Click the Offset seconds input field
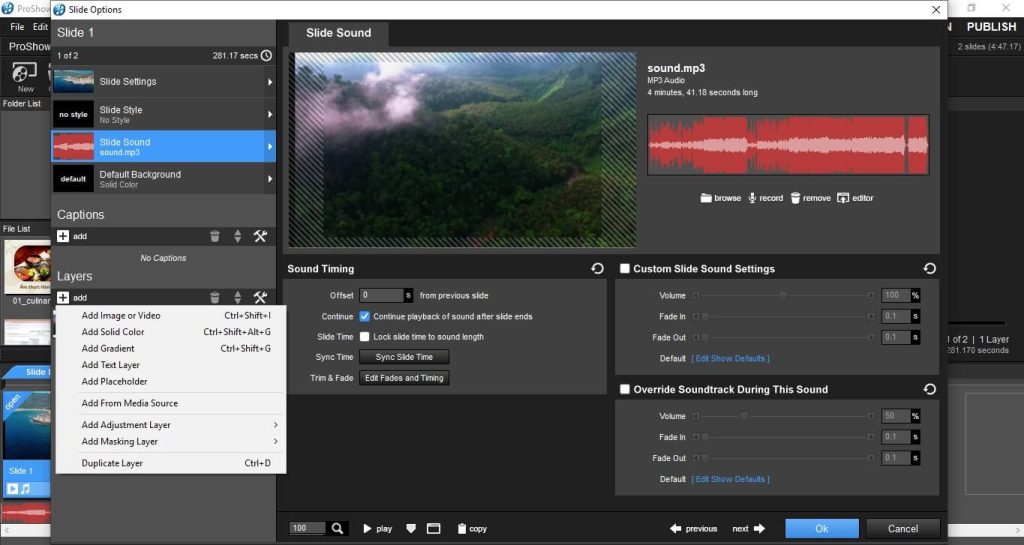1024x545 pixels. point(381,296)
